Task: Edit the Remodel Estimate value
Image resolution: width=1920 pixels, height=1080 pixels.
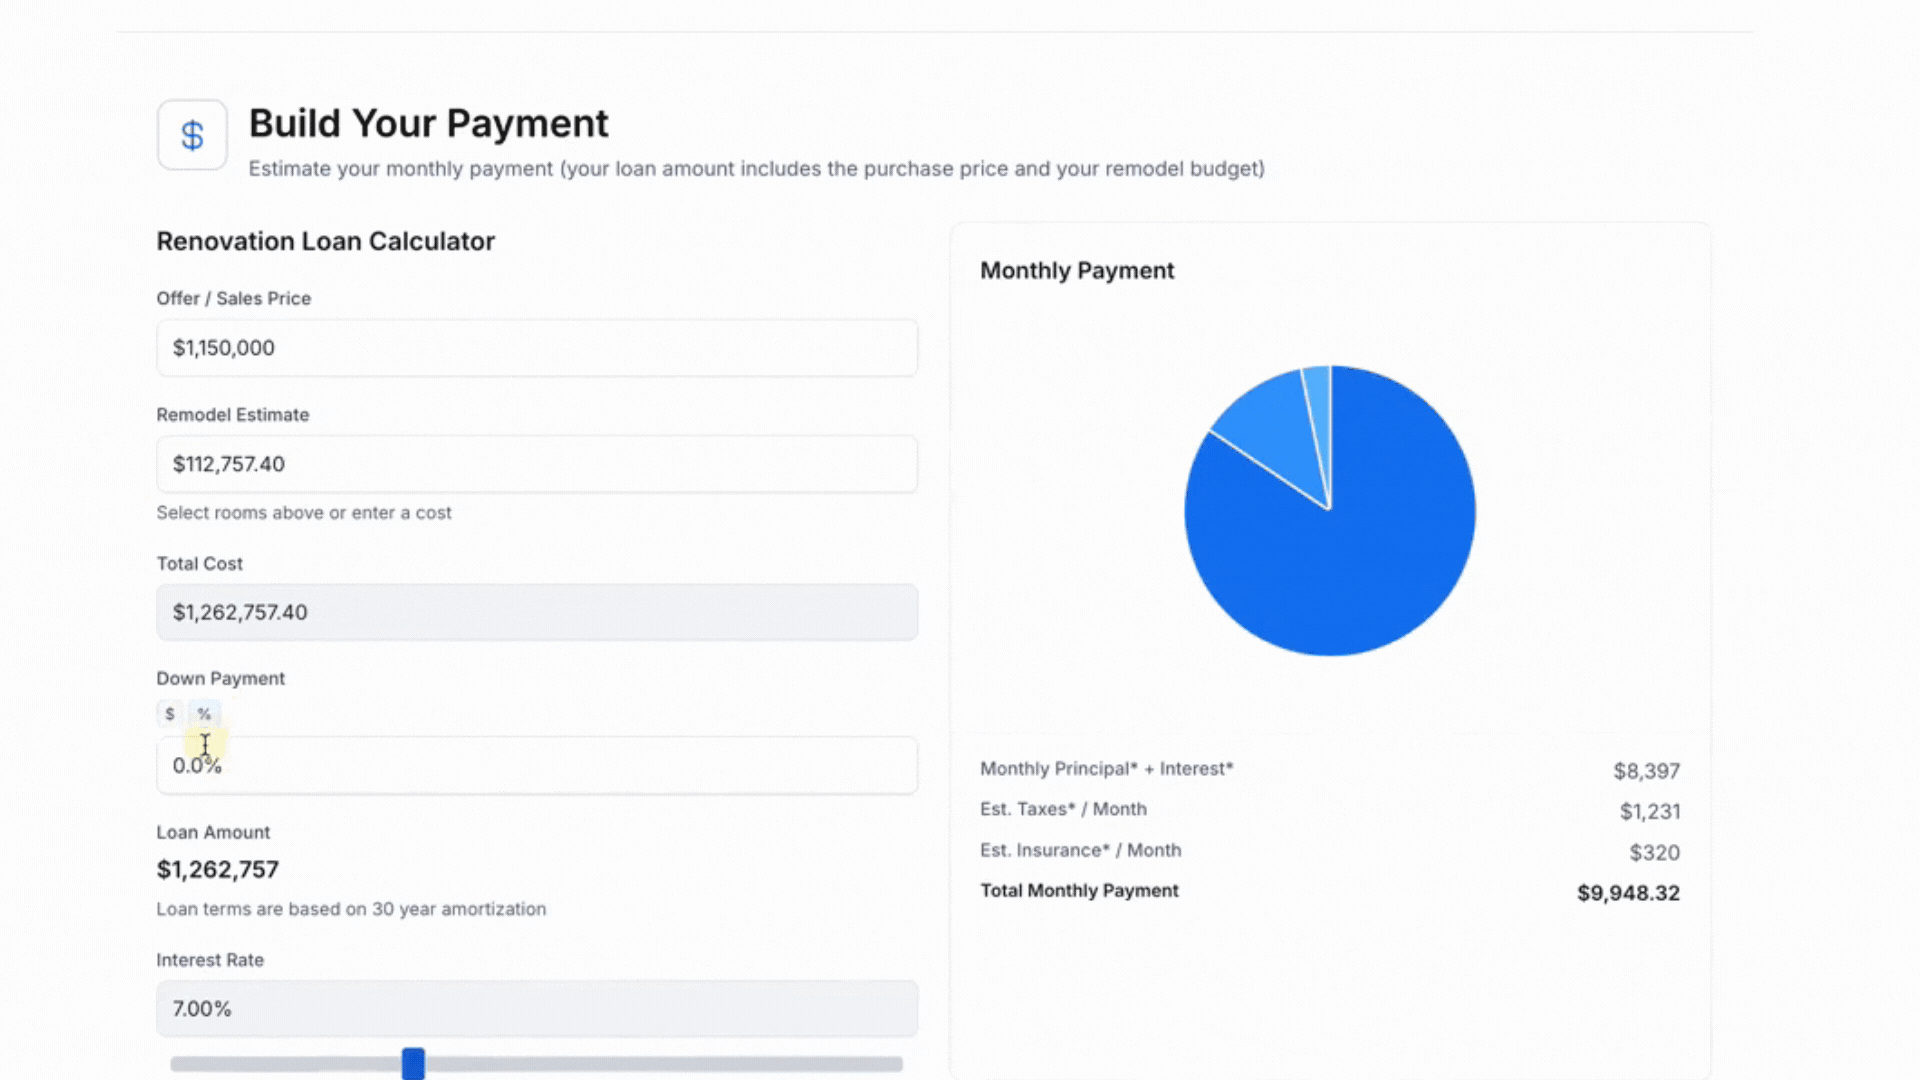Action: click(x=537, y=464)
